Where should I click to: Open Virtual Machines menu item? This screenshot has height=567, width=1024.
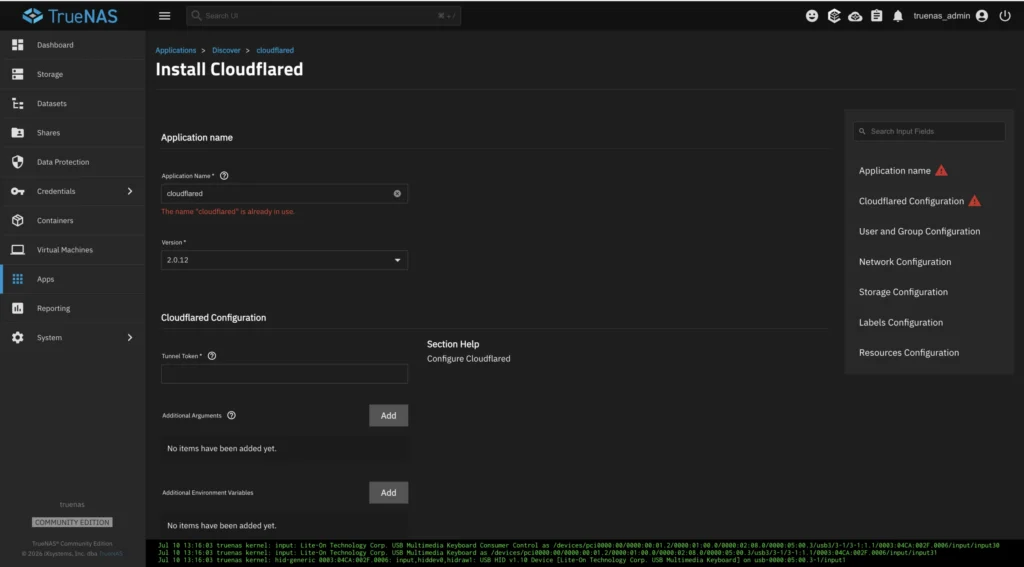click(72, 250)
